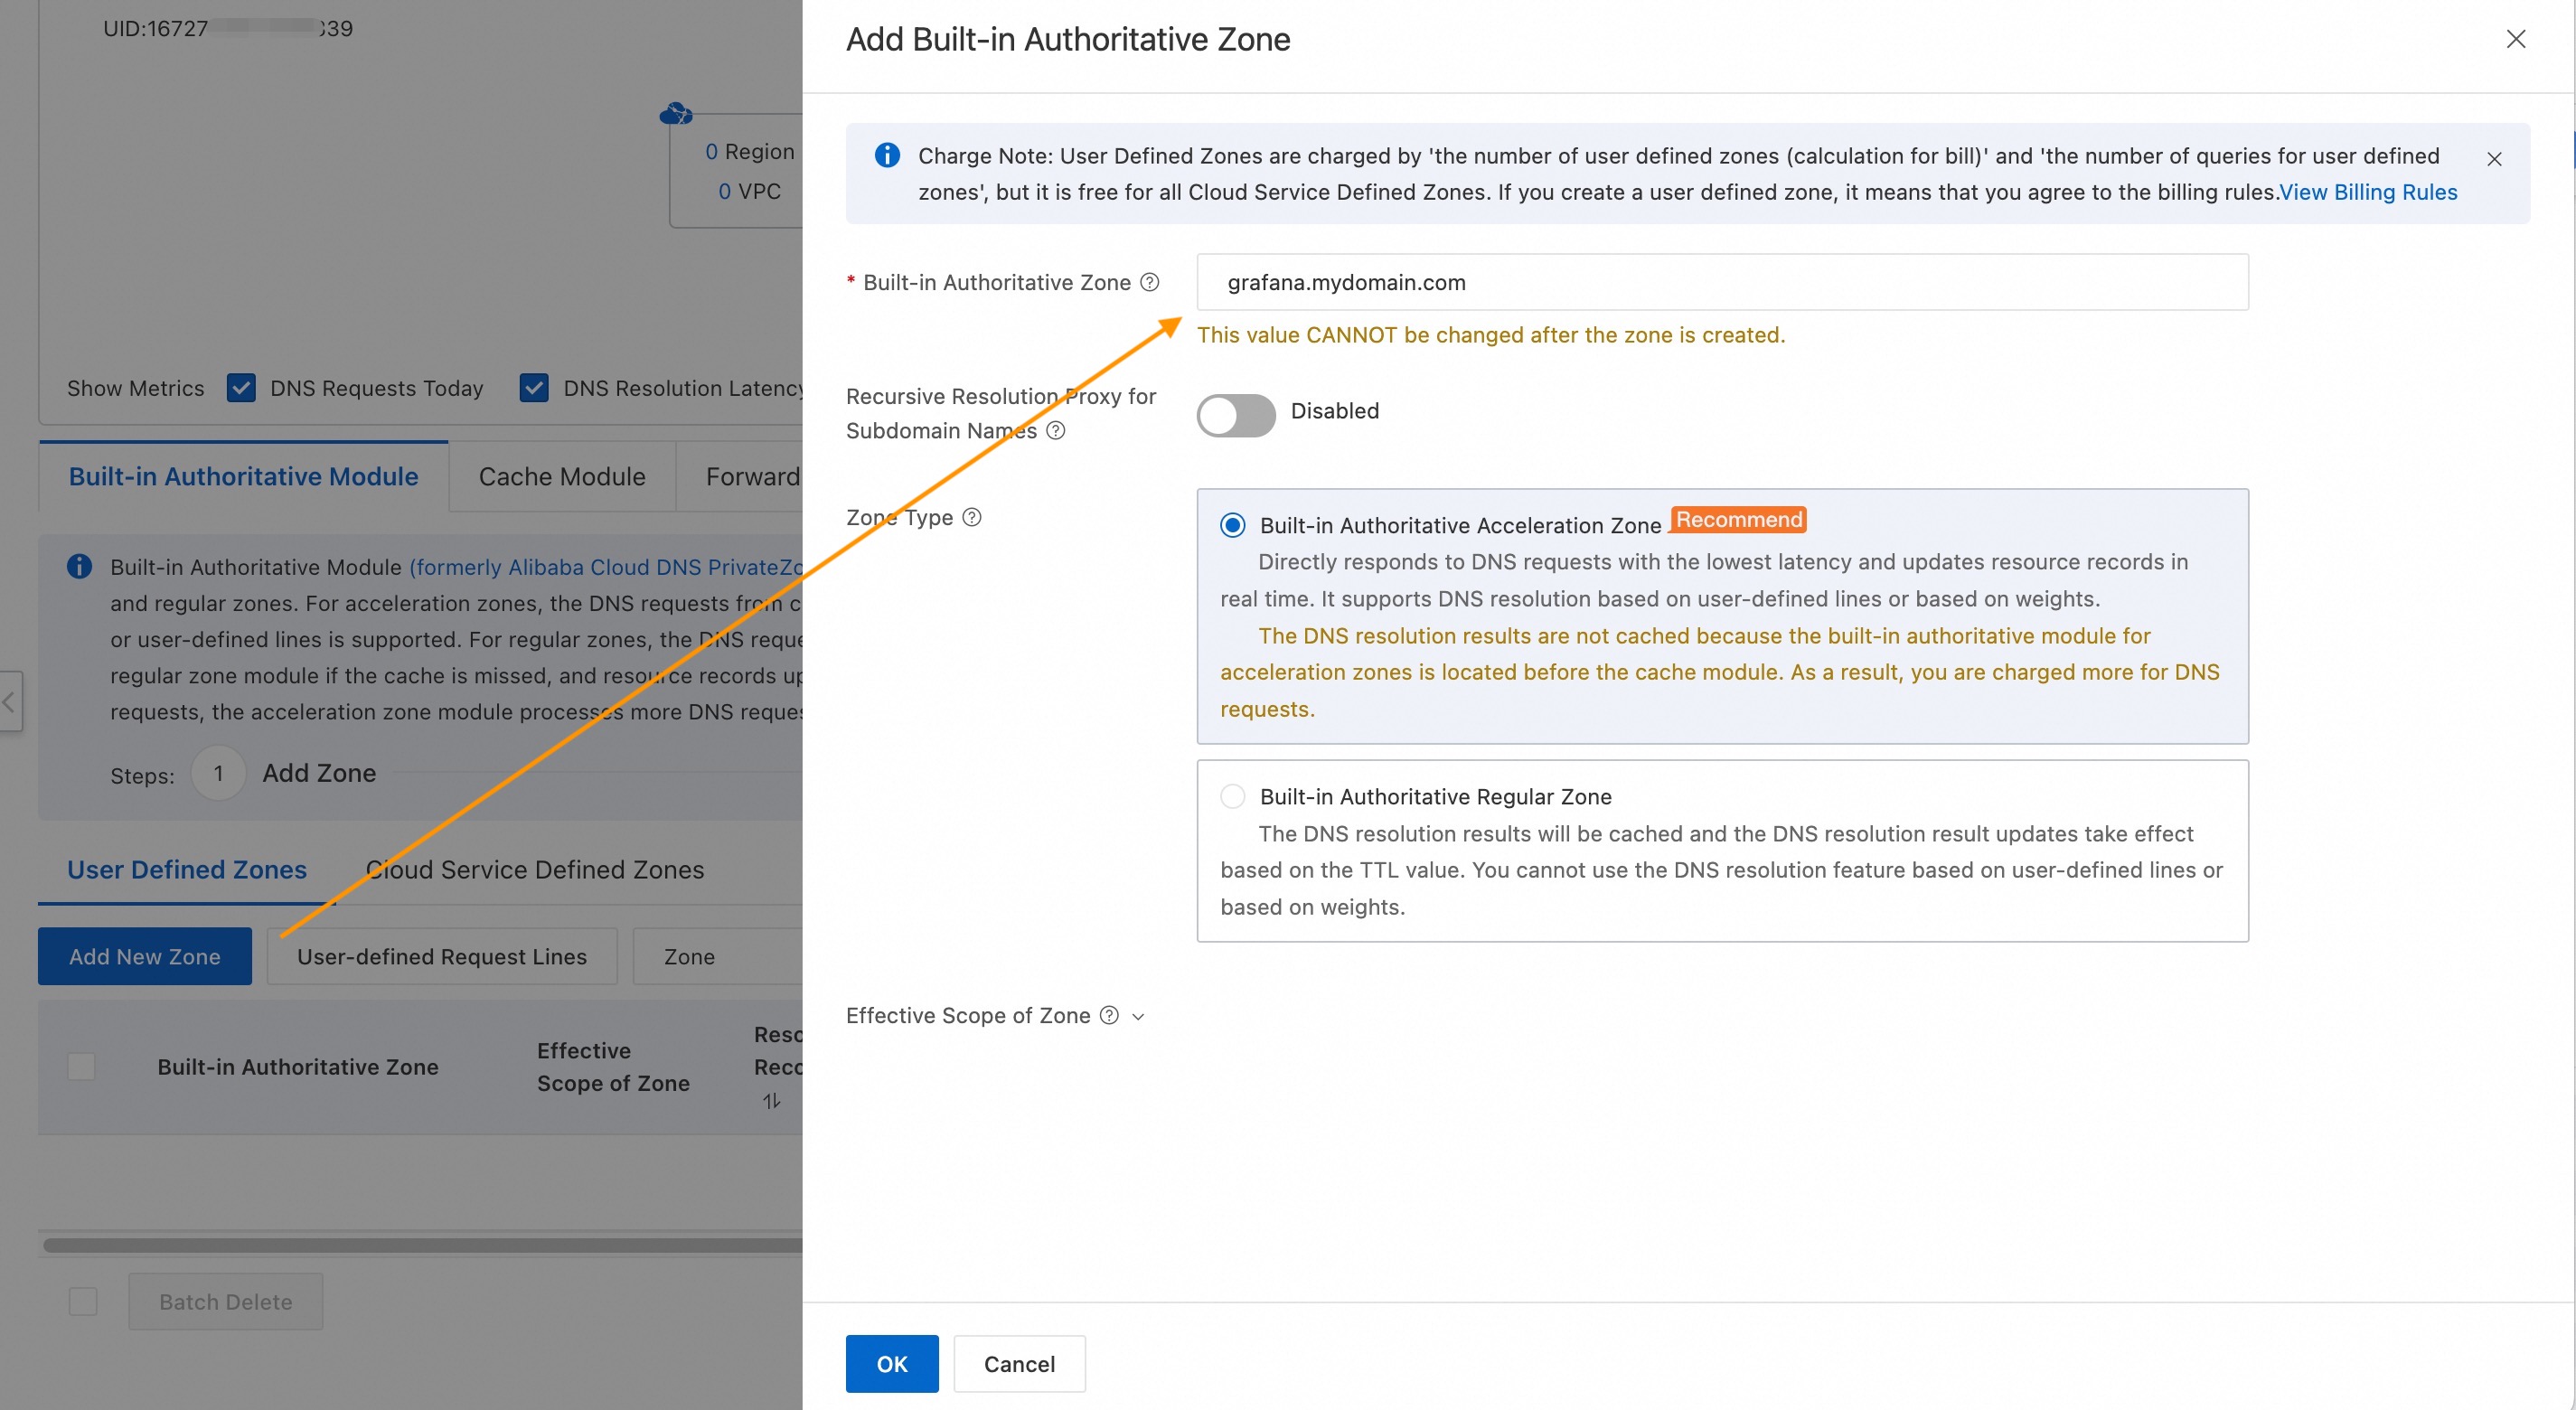Screen dimensions: 2576x1410
Task: Click sort icon in Resource Records column
Action: (771, 1101)
